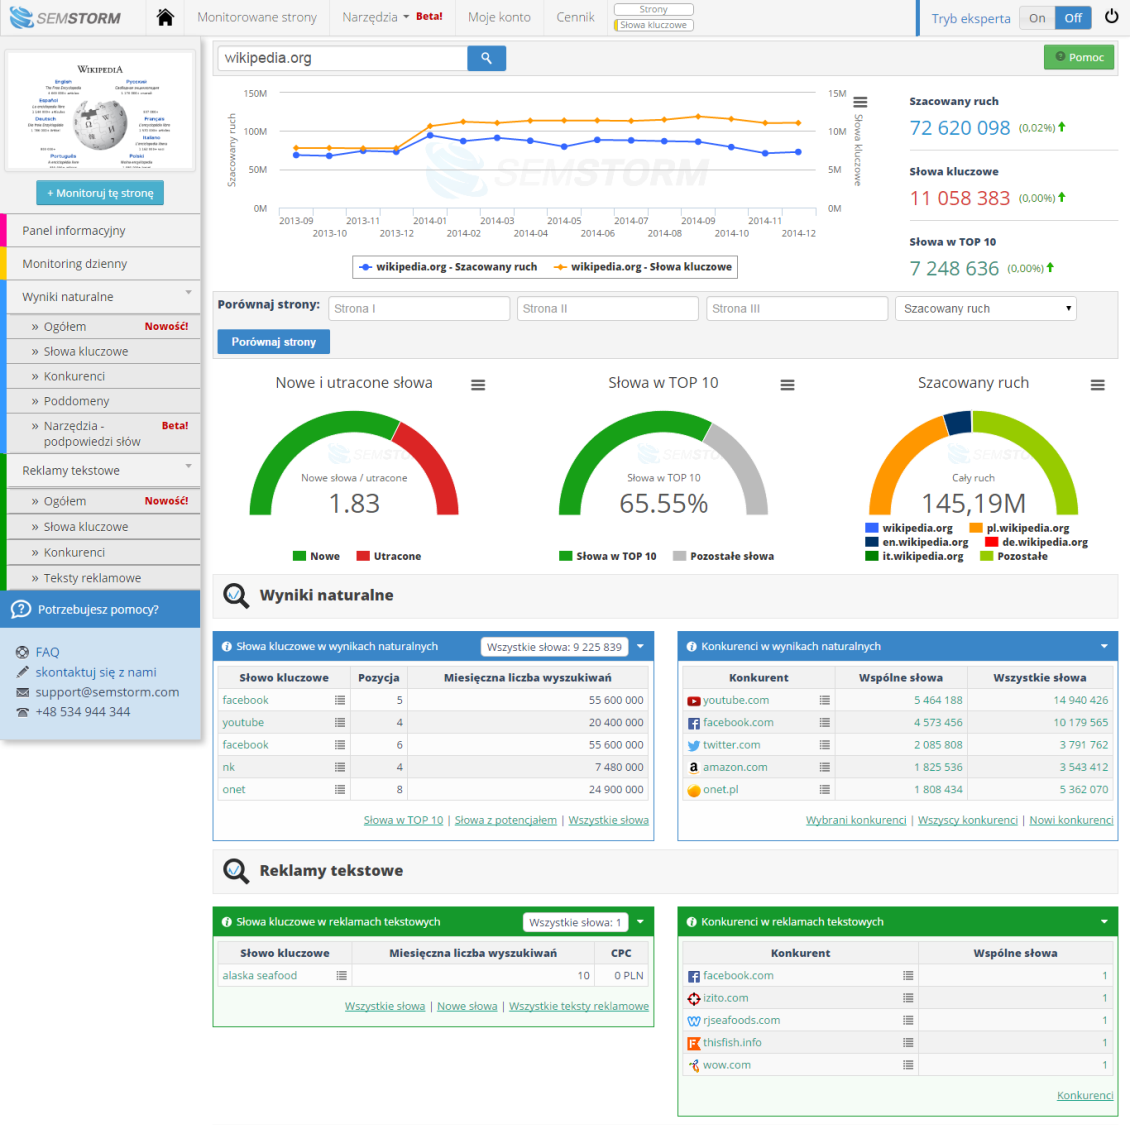This screenshot has width=1130, height=1125.
Task: Open Słowa z potencjałem link
Action: (x=506, y=820)
